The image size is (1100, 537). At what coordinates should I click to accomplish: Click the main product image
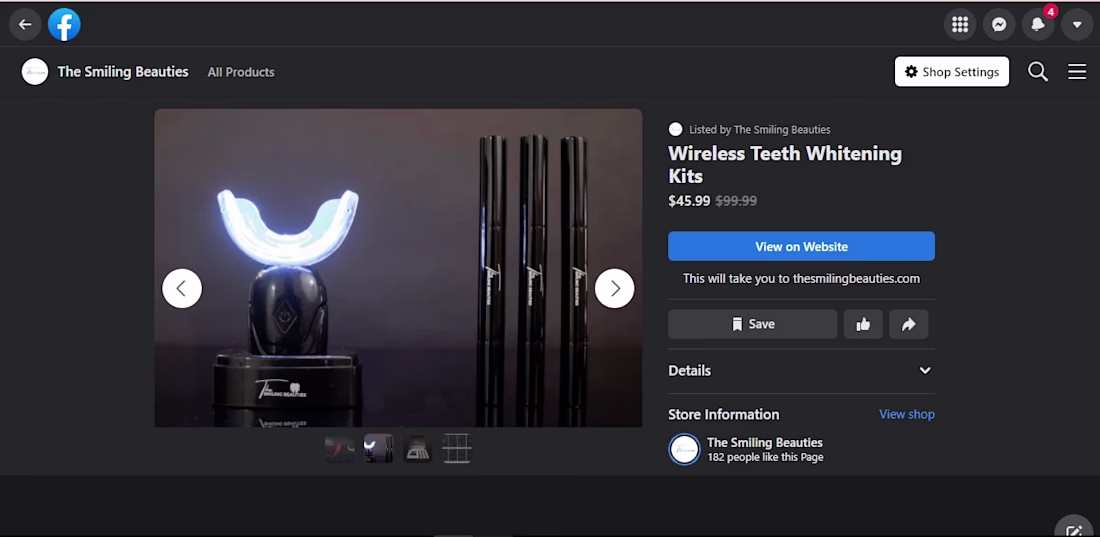pos(398,267)
